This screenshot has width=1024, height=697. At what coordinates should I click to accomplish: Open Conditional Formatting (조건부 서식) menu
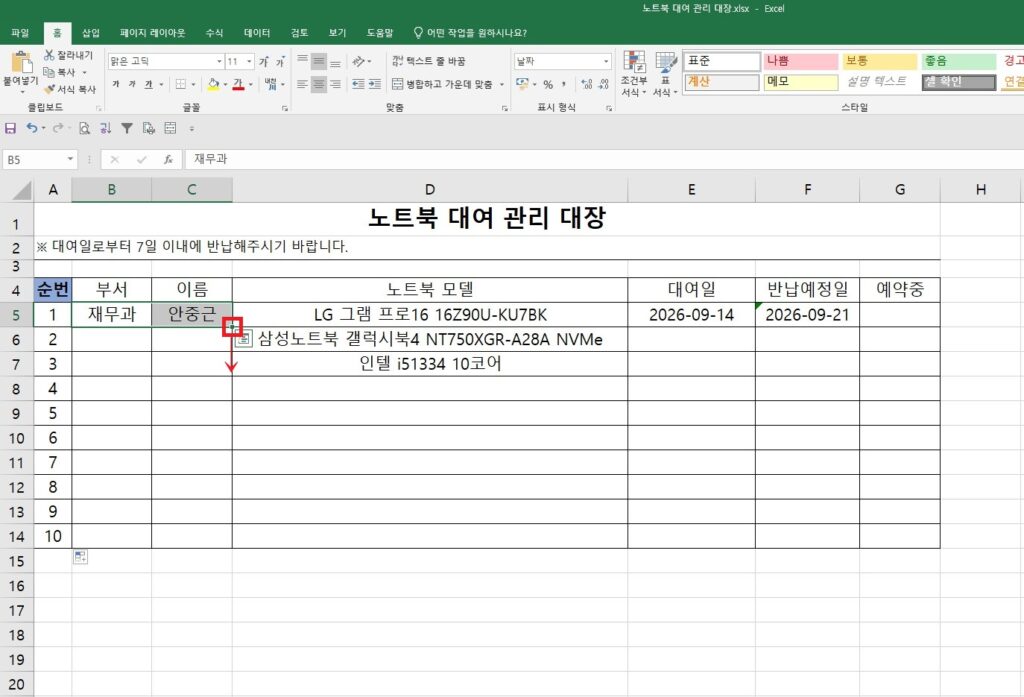tap(633, 73)
